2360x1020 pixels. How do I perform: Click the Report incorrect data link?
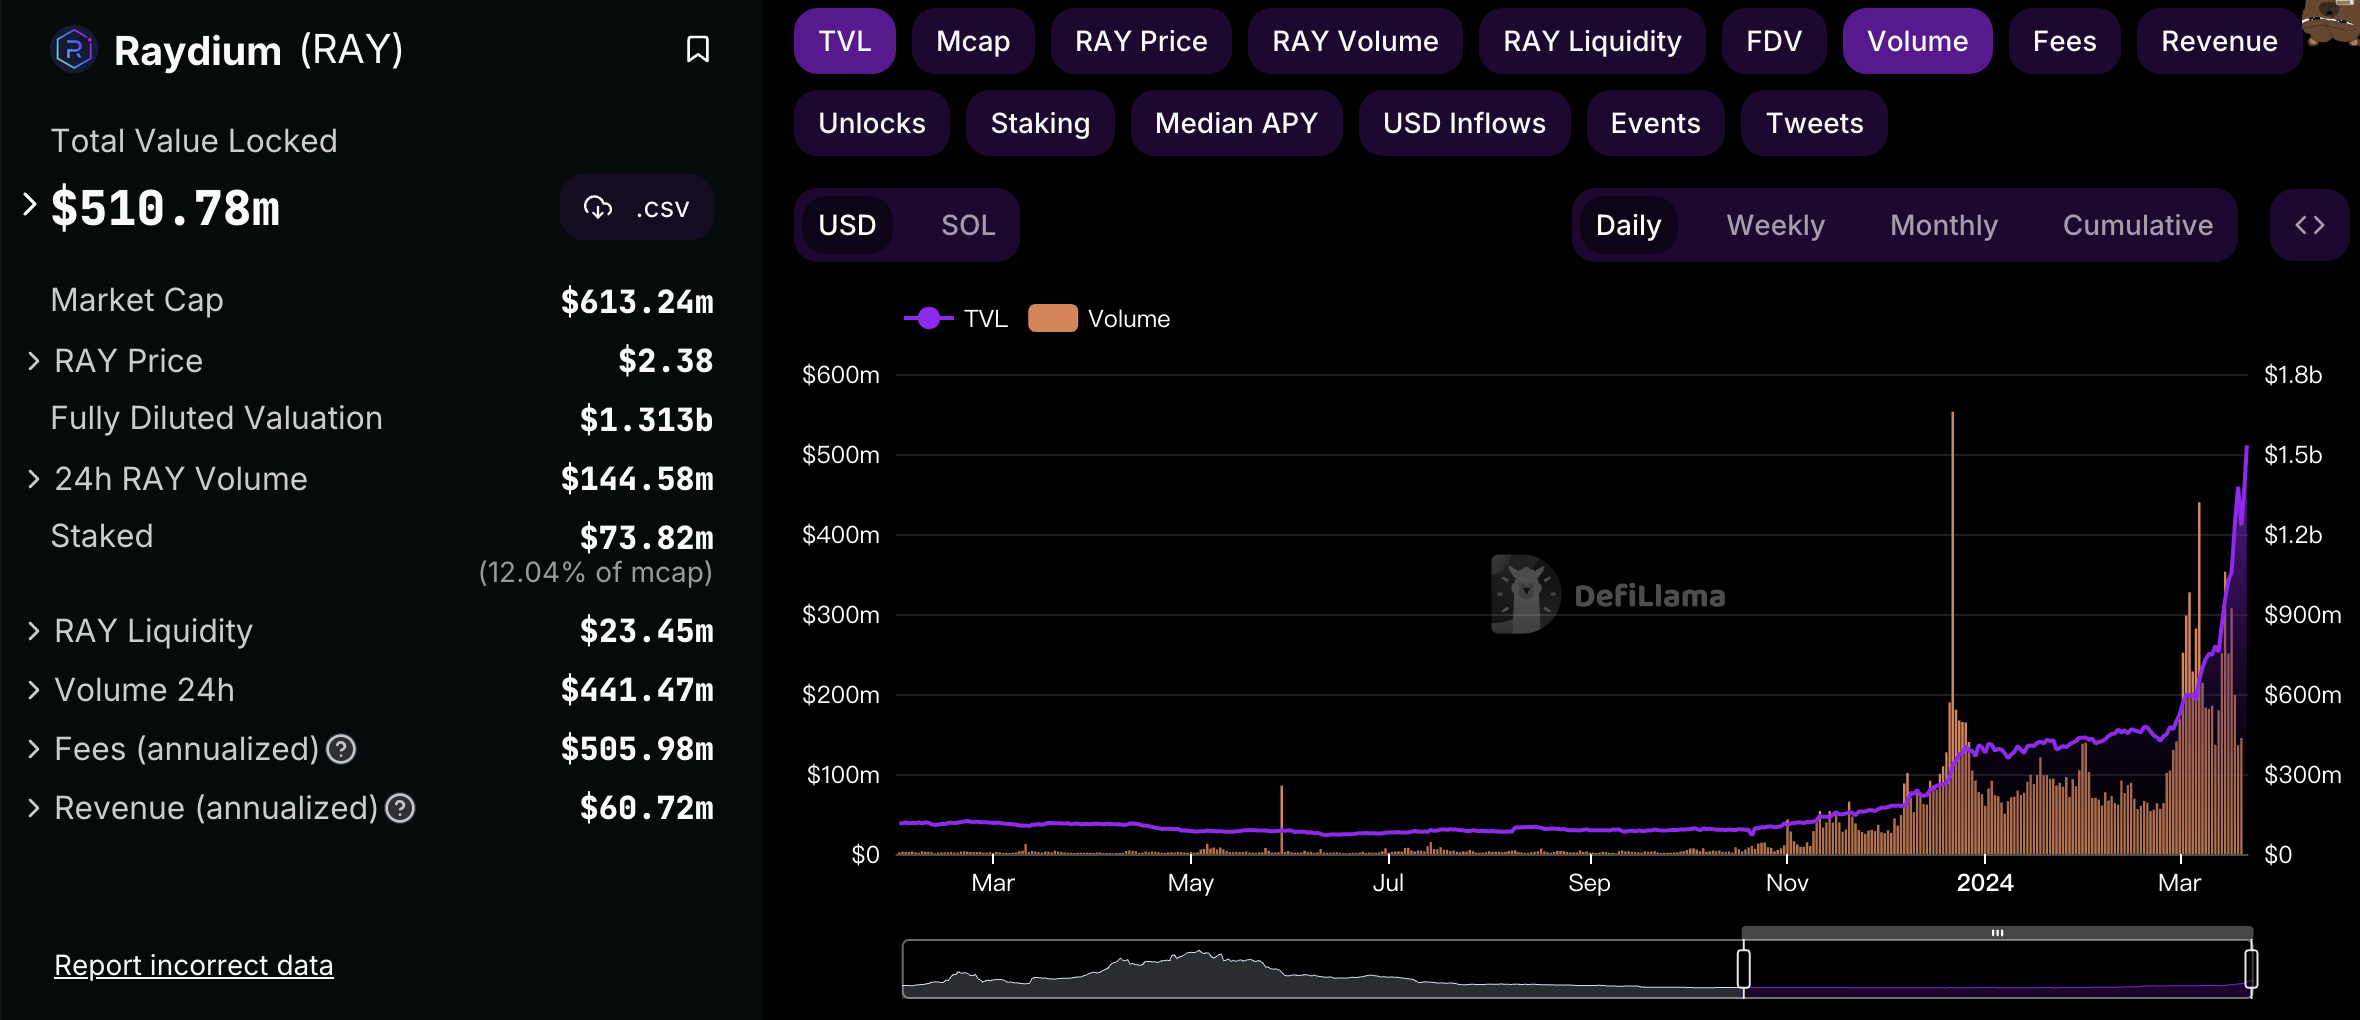(194, 964)
